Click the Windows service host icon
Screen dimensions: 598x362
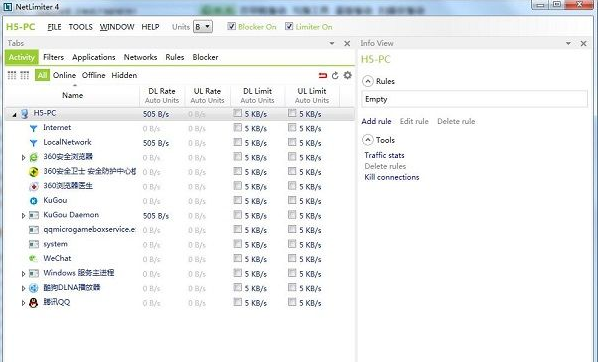click(x=34, y=274)
